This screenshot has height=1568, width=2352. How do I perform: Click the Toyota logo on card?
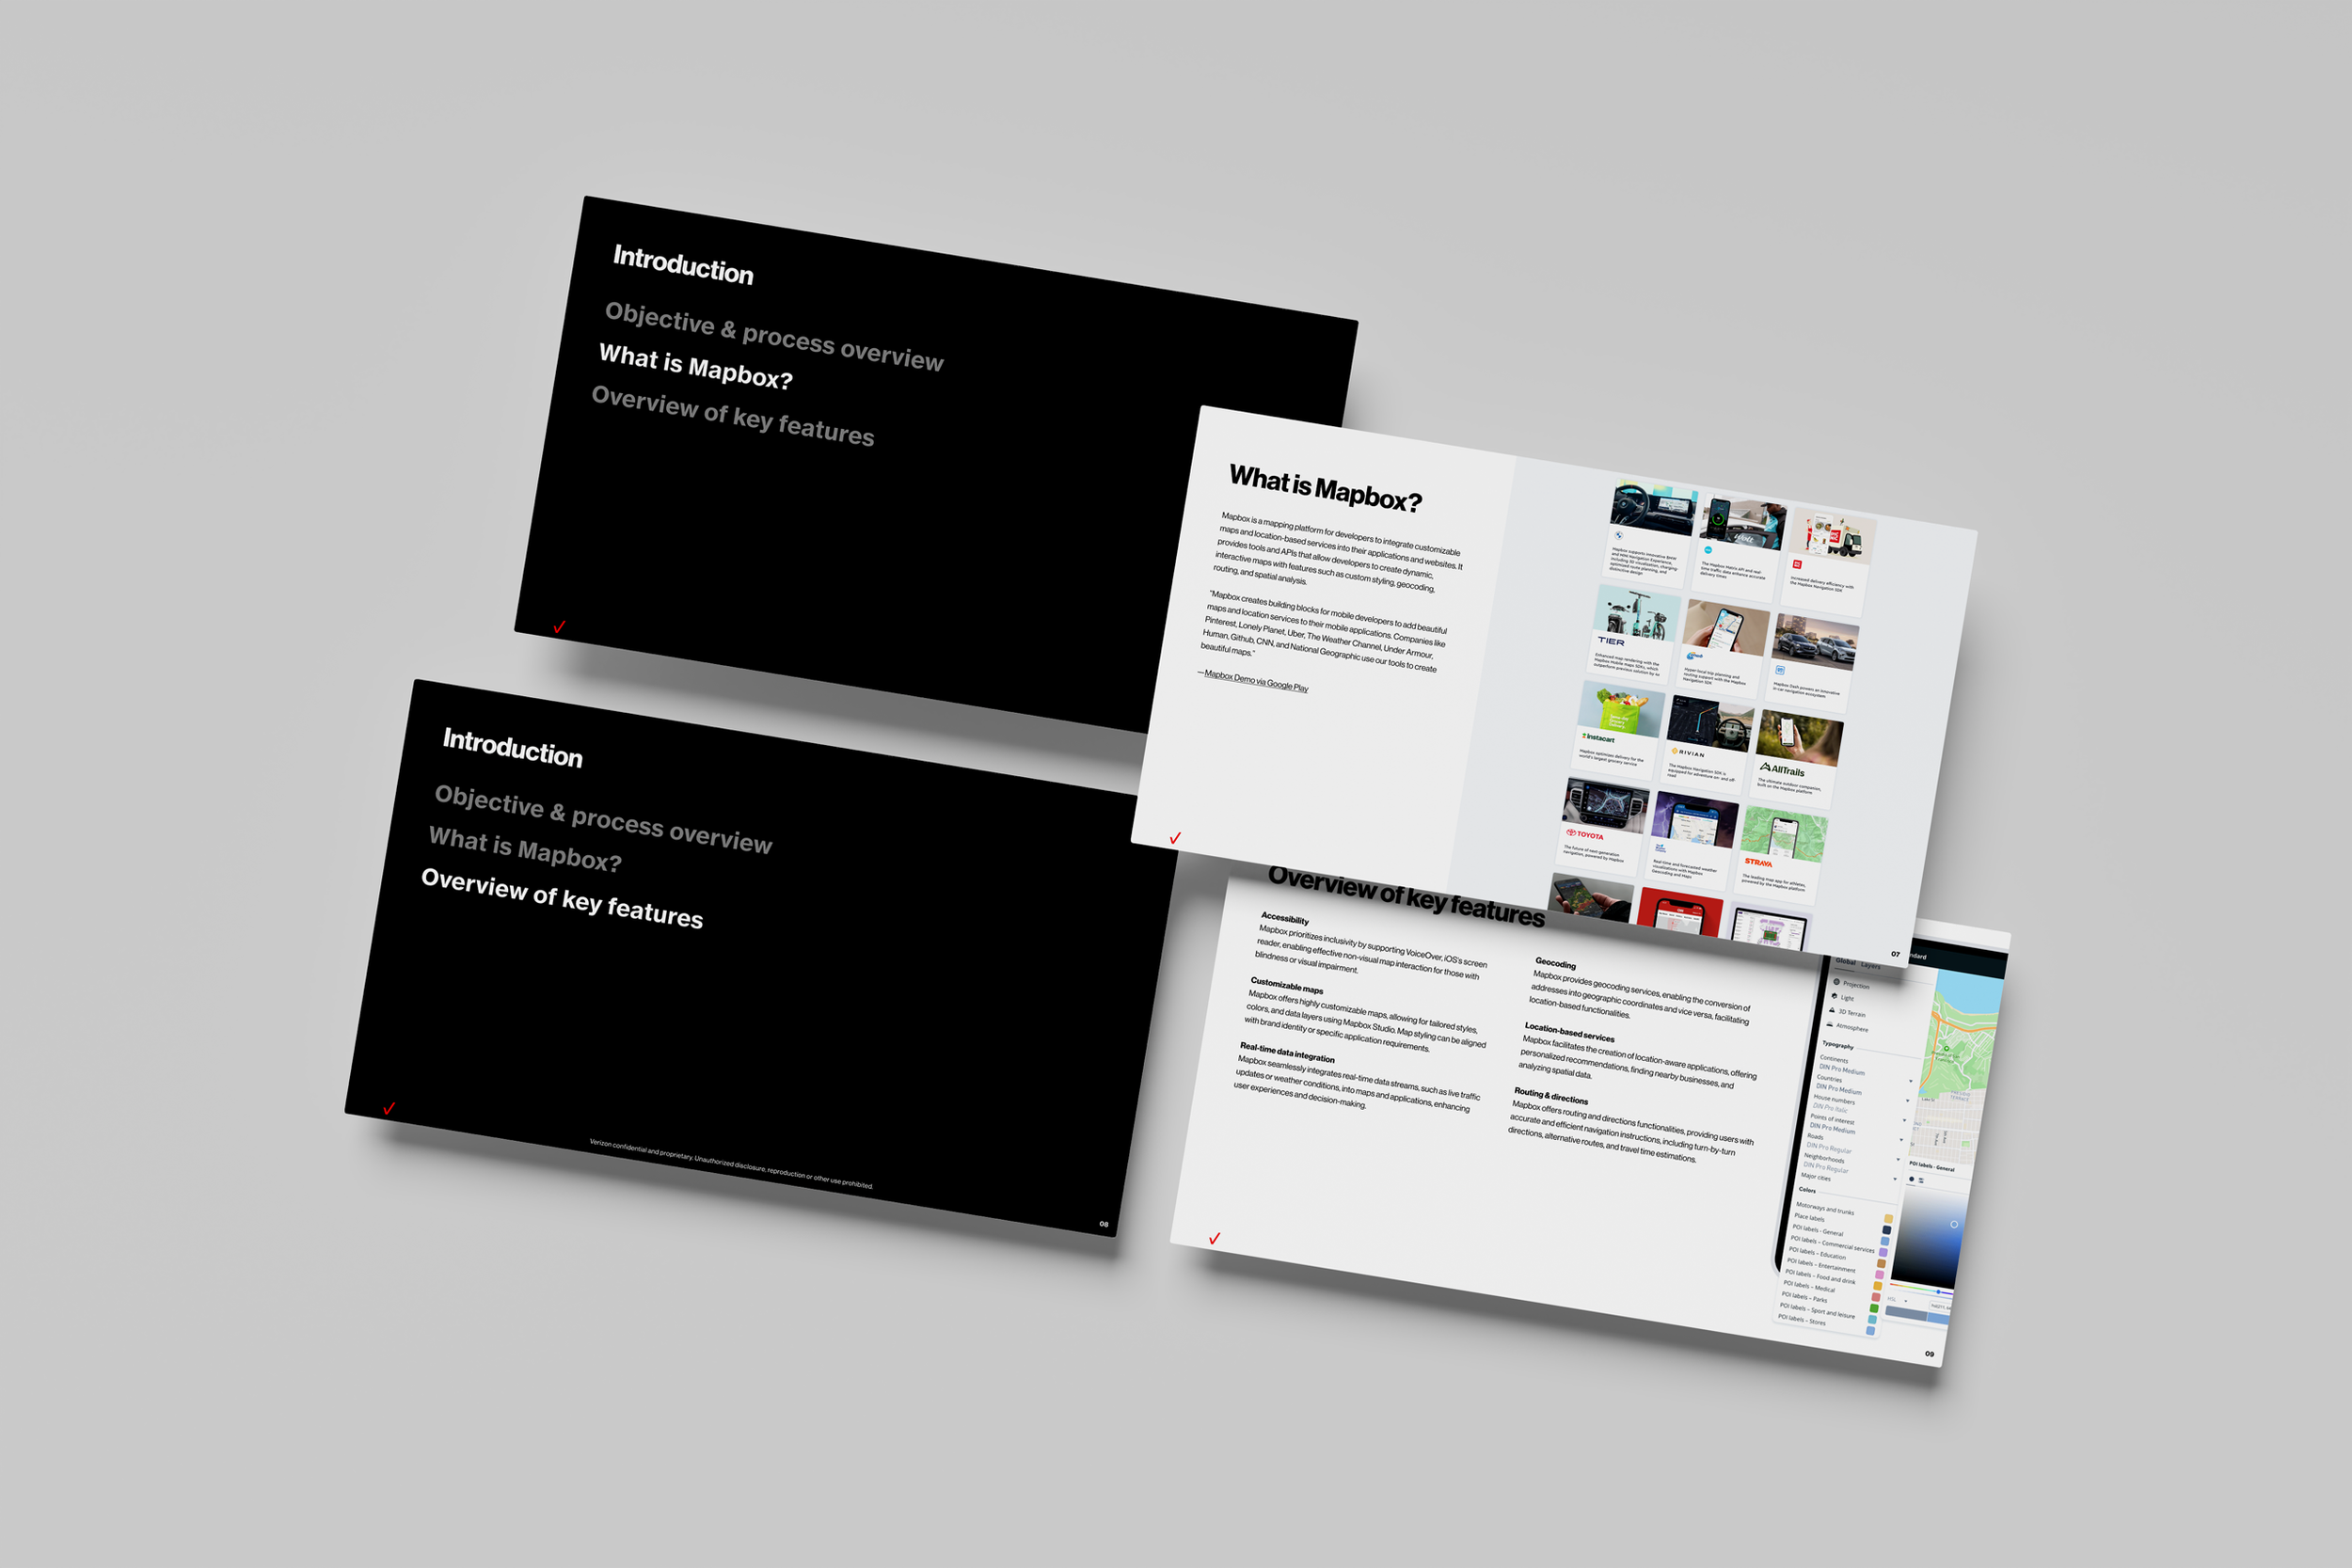pos(1585,834)
